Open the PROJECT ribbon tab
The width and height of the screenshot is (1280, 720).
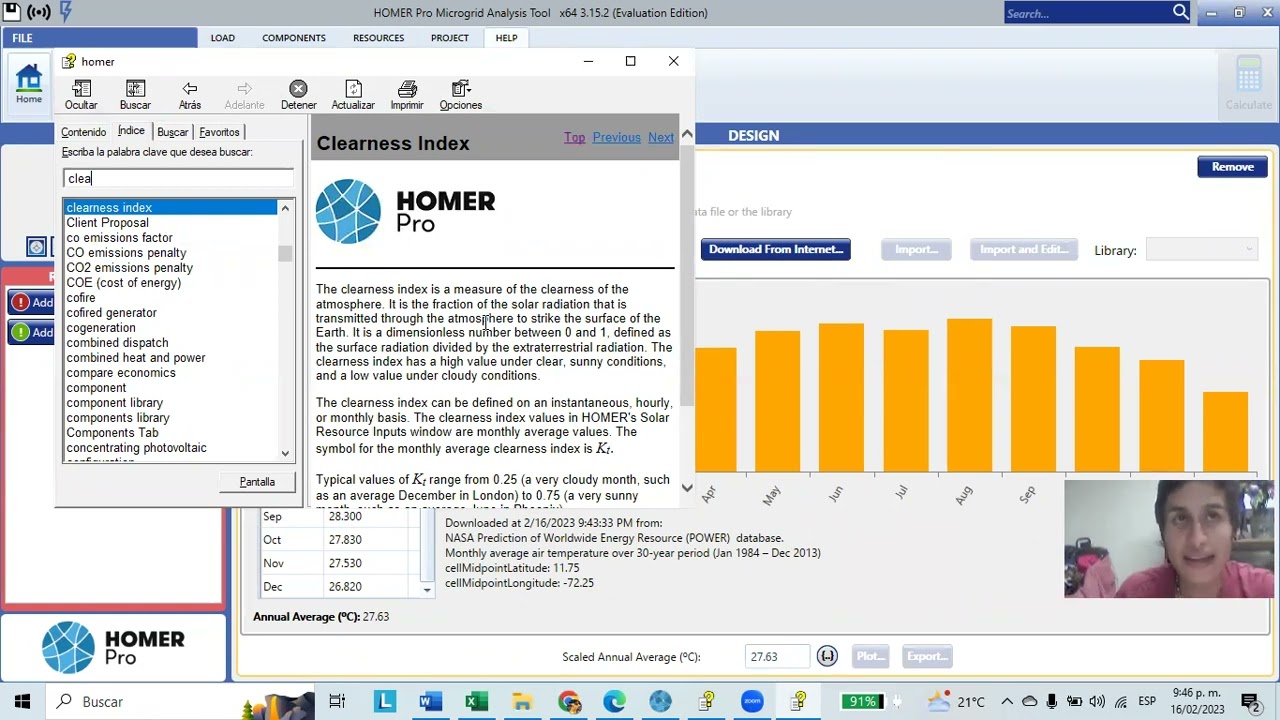click(x=449, y=38)
